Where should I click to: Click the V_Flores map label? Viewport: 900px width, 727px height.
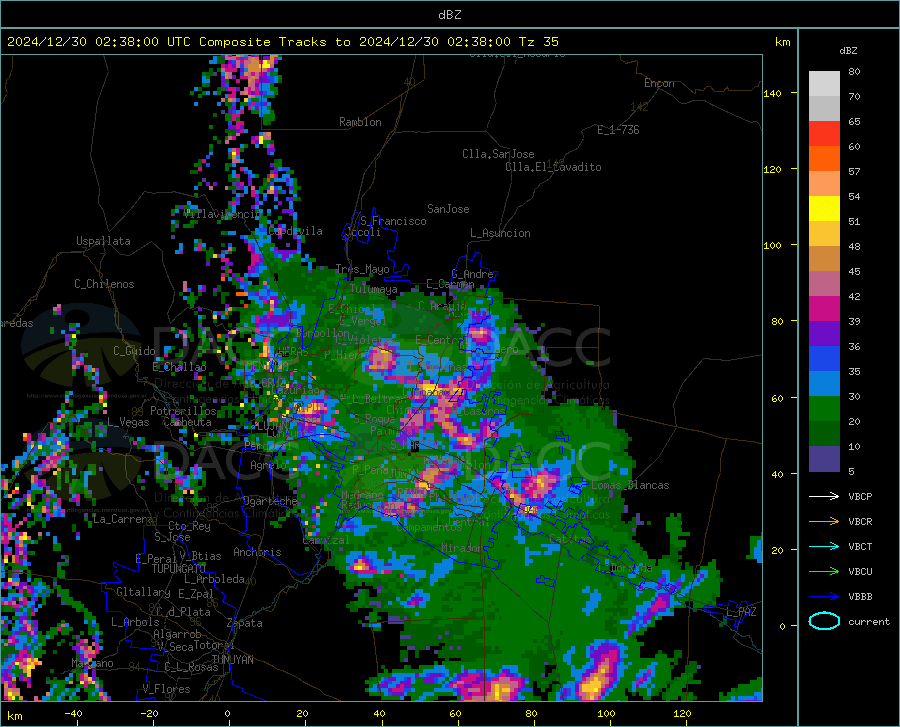(166, 689)
